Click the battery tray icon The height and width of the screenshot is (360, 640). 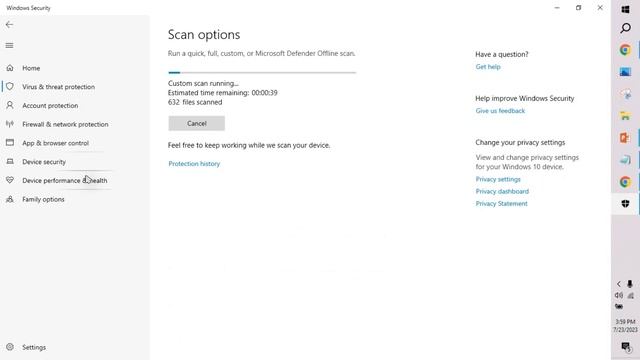point(619,307)
